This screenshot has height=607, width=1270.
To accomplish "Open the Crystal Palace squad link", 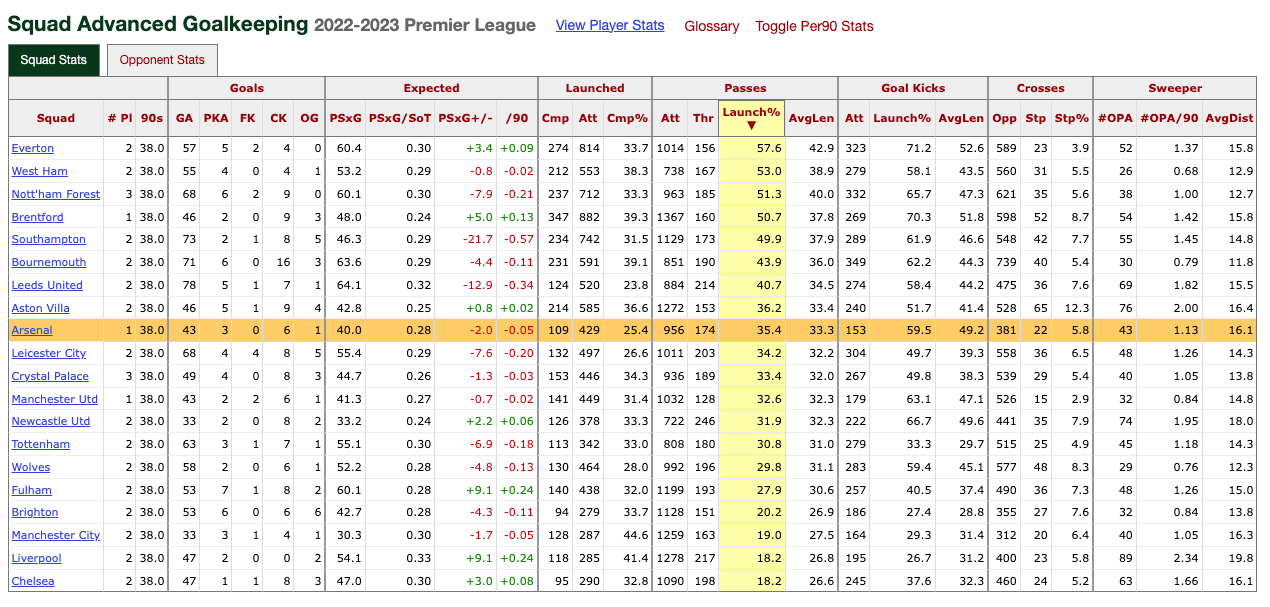I will [50, 376].
